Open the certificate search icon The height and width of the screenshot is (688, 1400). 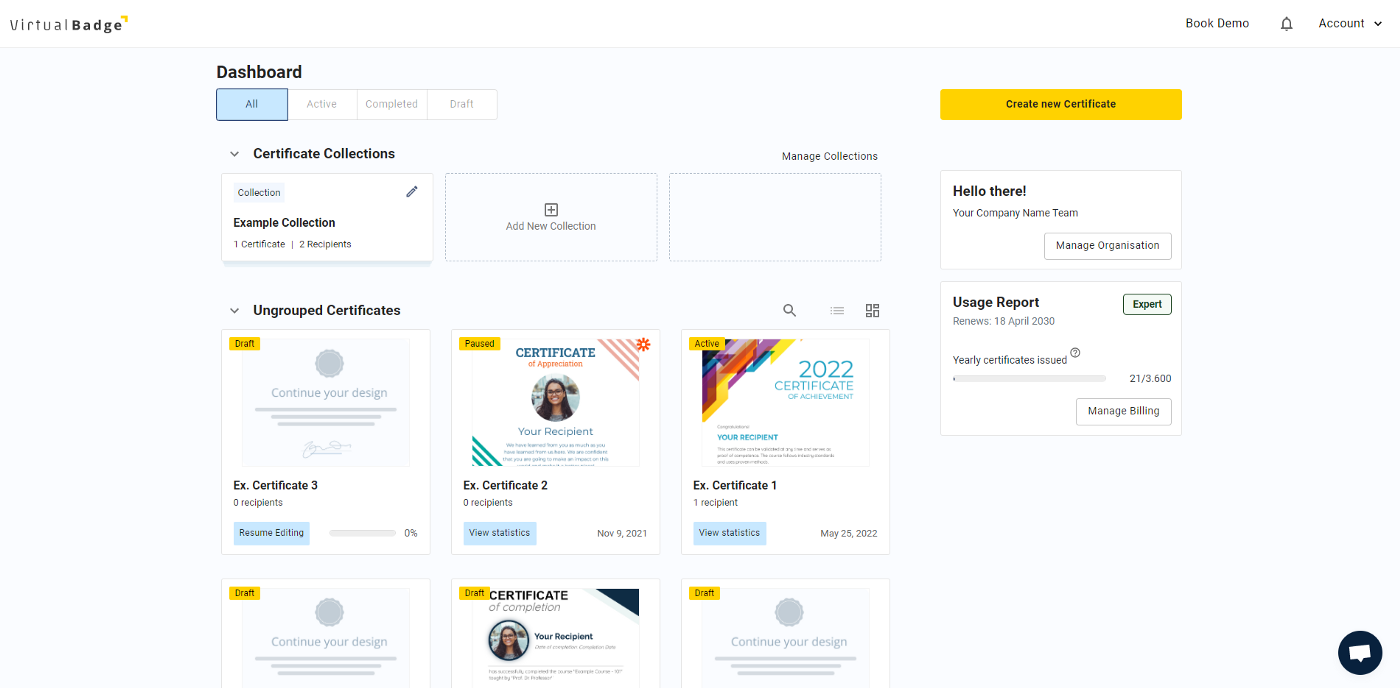[x=789, y=310]
